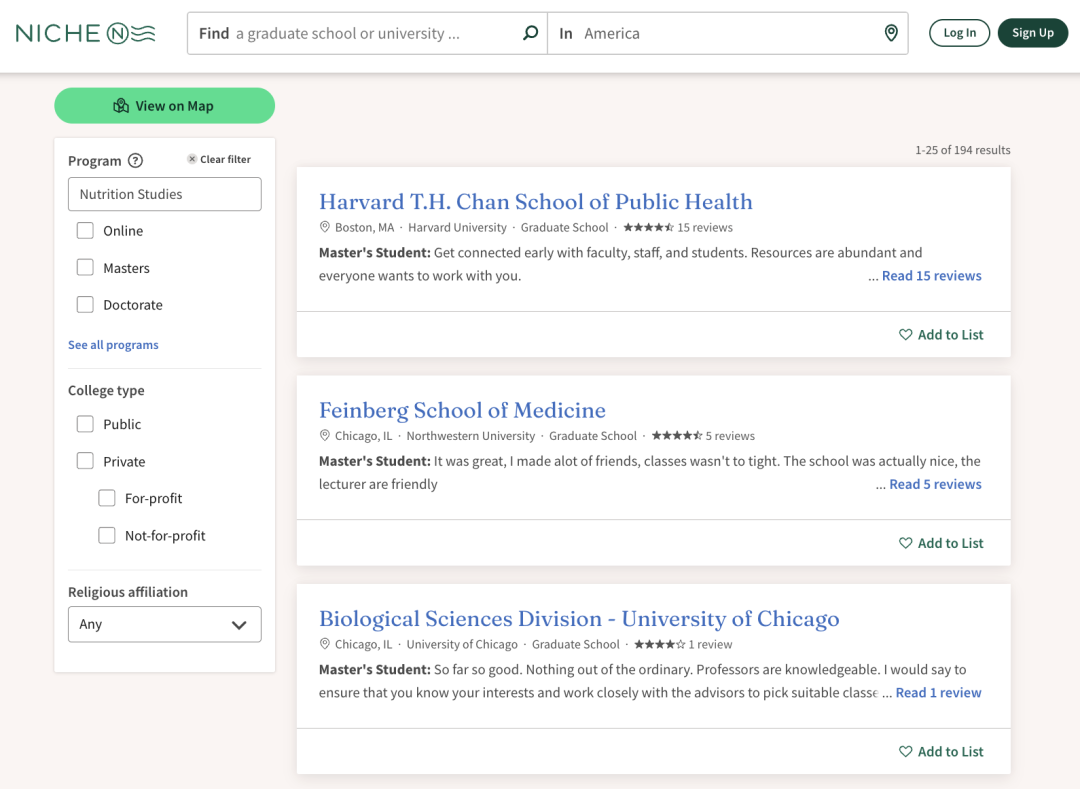Click the College type heading
The width and height of the screenshot is (1080, 789).
(106, 390)
